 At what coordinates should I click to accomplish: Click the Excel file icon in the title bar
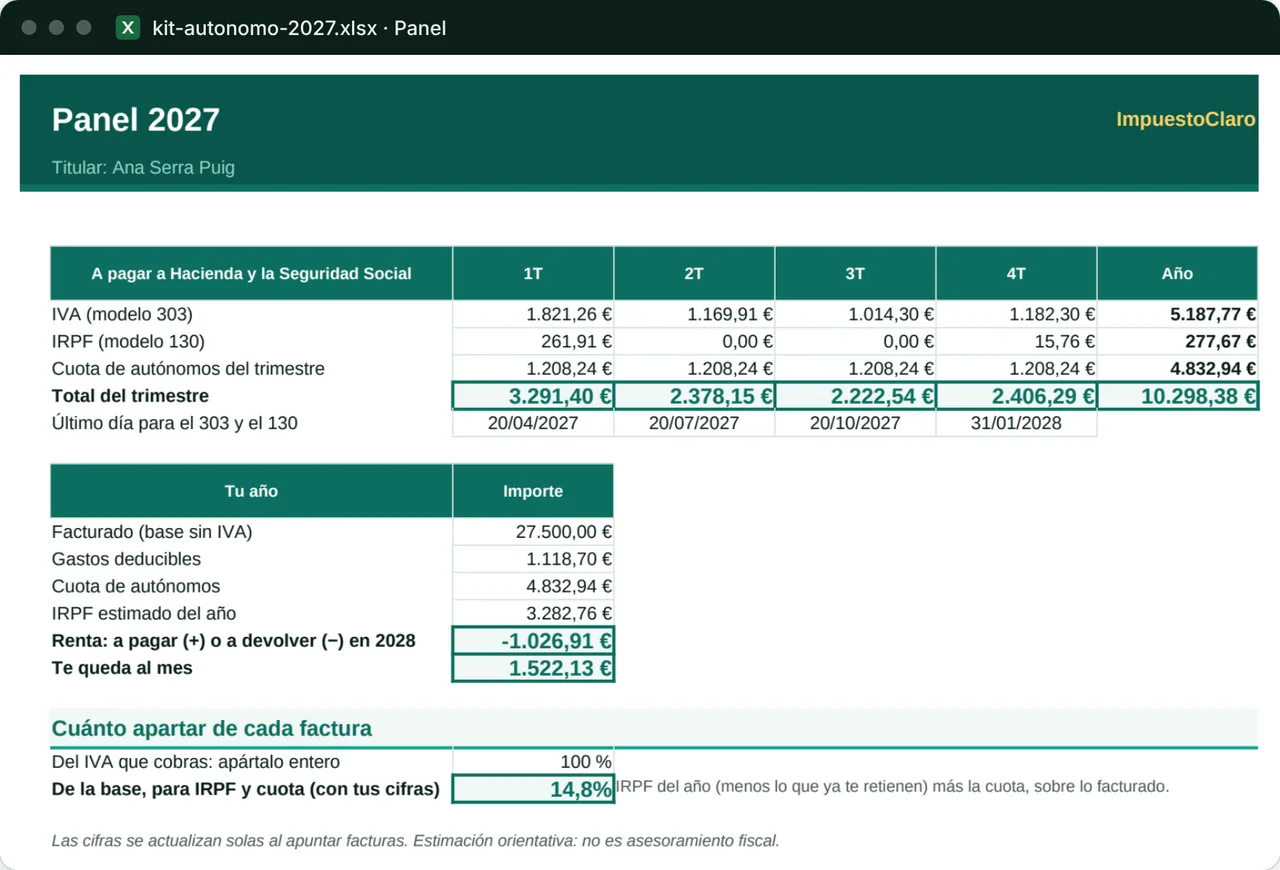pos(128,28)
